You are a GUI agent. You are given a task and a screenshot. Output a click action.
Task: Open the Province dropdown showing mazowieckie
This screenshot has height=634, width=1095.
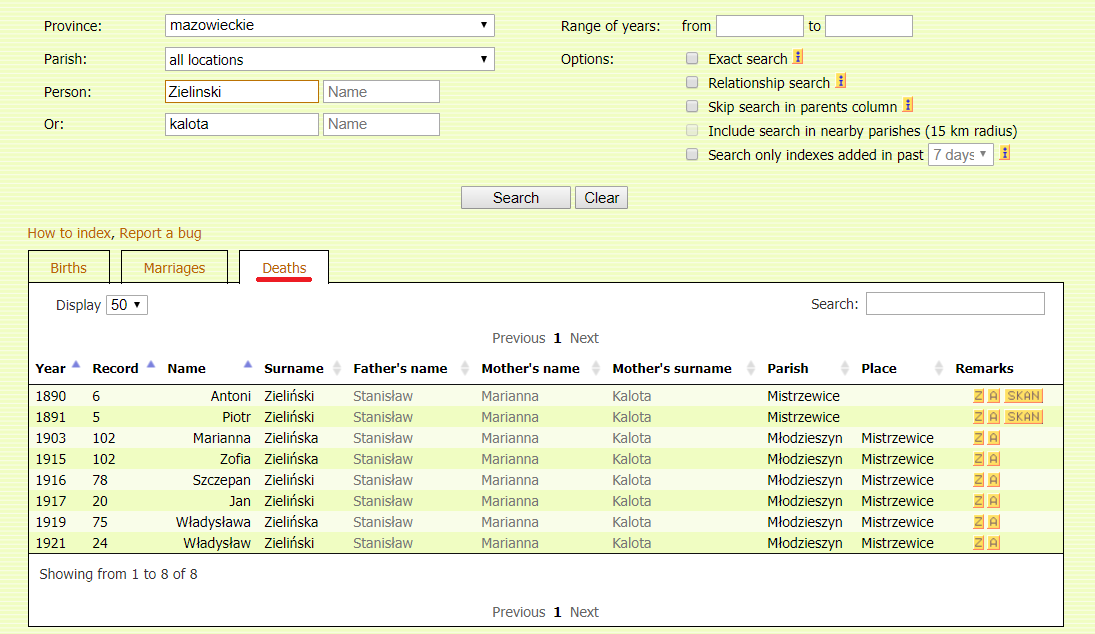tap(329, 26)
